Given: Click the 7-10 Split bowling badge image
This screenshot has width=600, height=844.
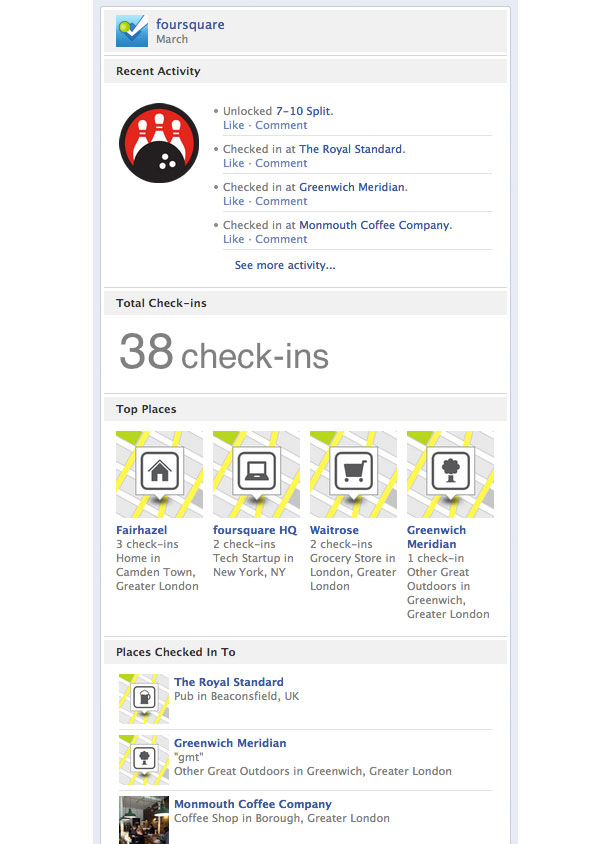Looking at the screenshot, I should [159, 143].
